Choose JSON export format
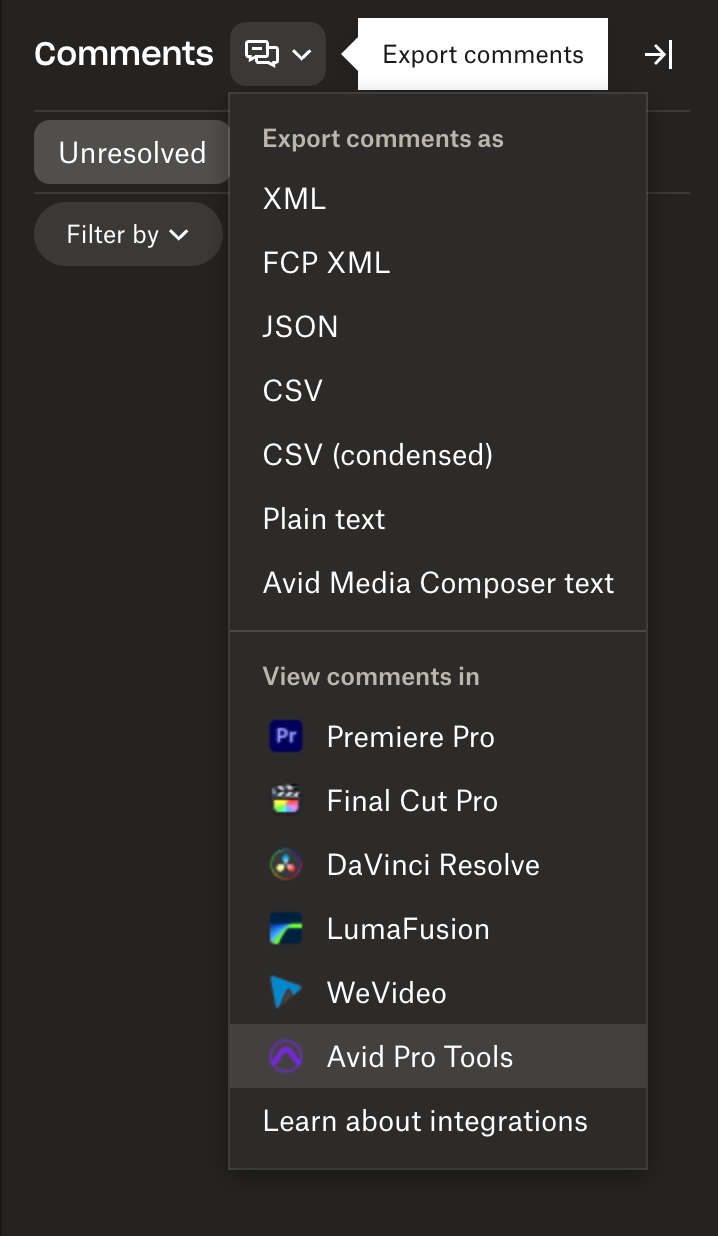The width and height of the screenshot is (718, 1236). point(300,327)
